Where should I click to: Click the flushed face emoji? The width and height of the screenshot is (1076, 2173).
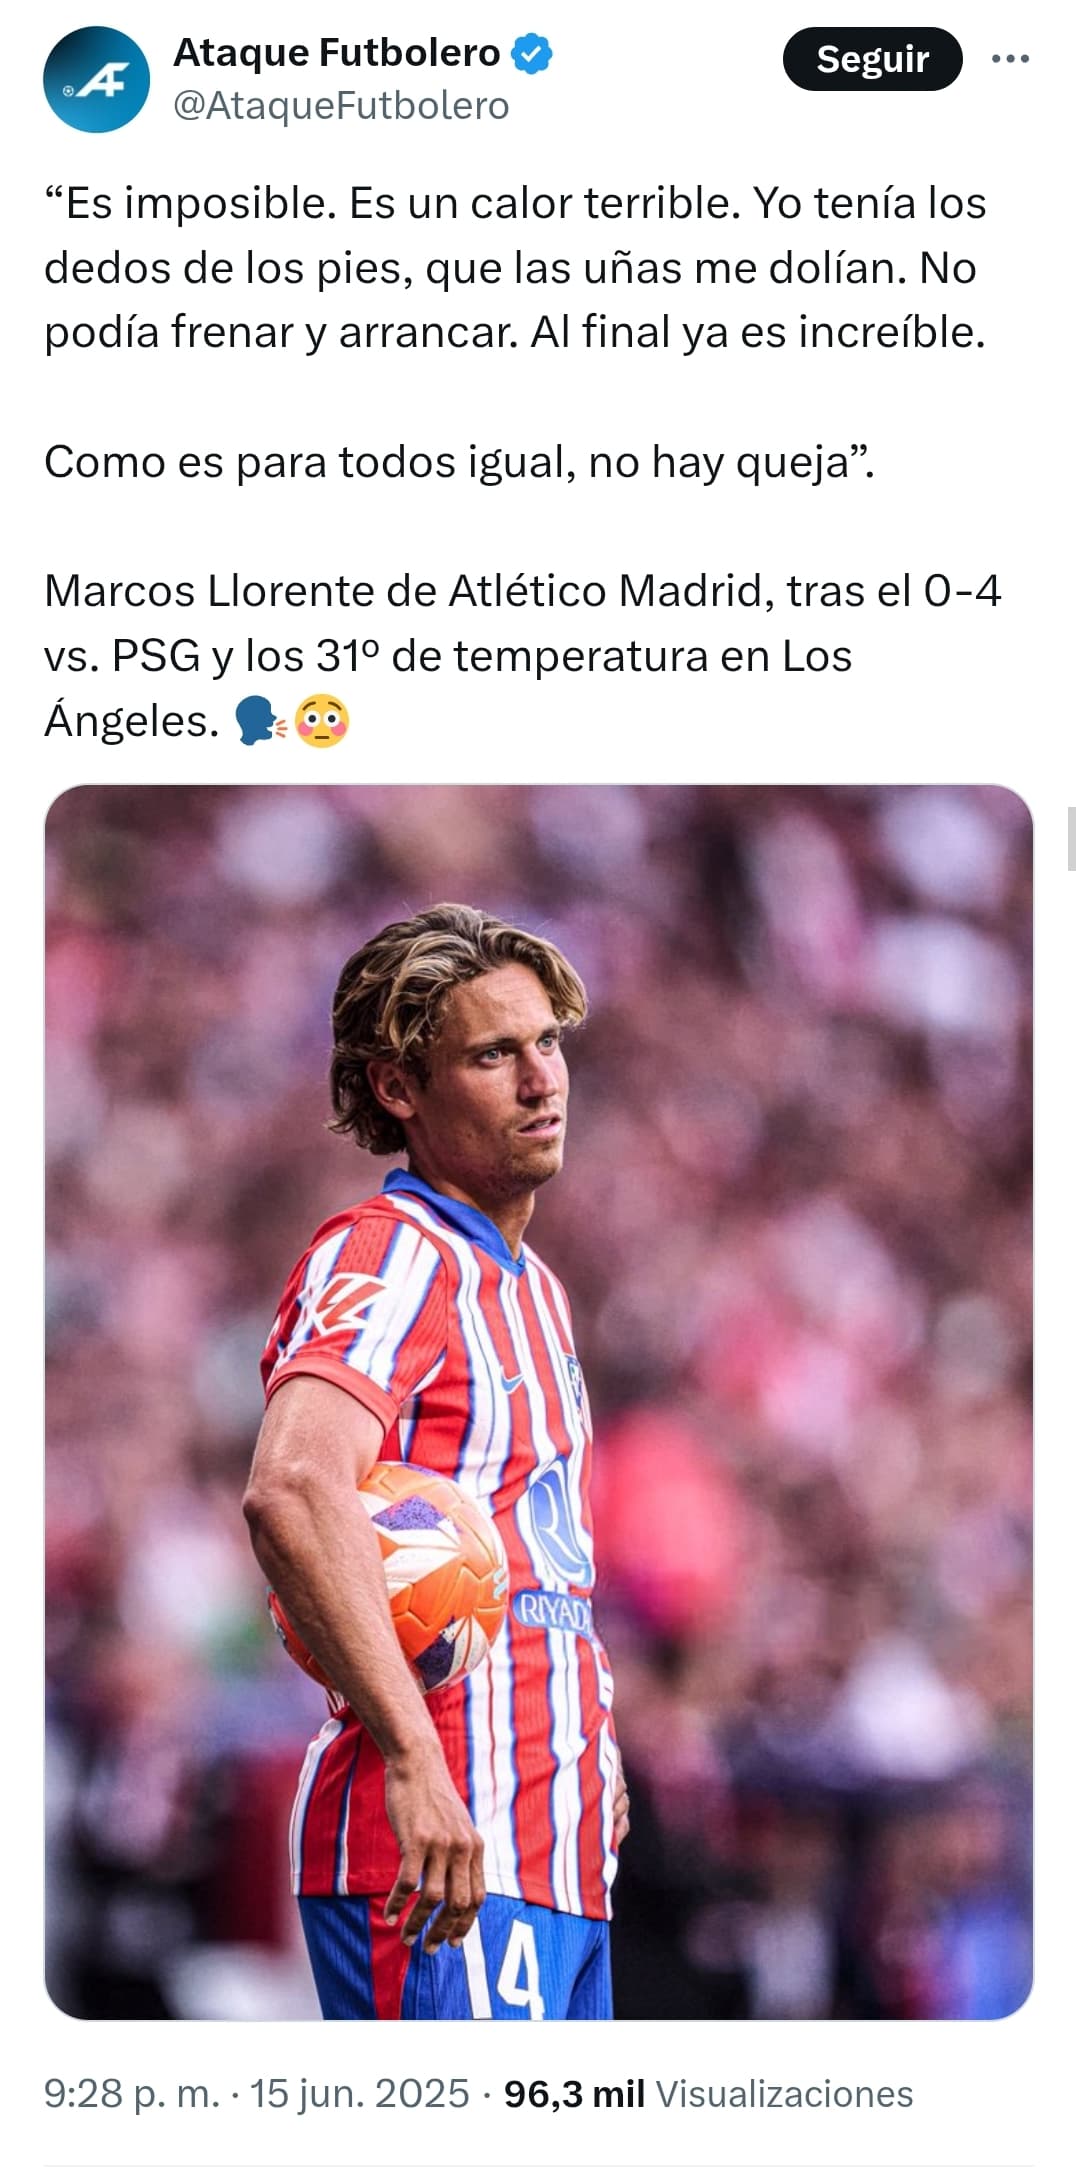click(322, 721)
